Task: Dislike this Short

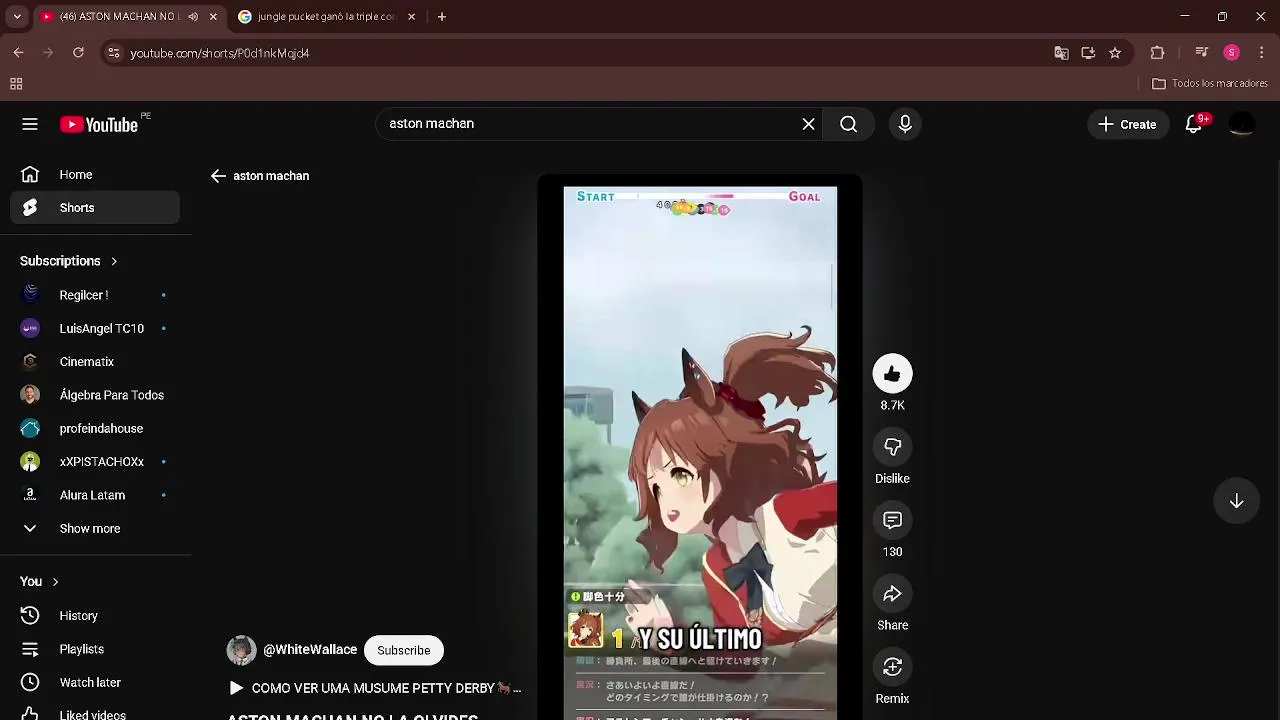Action: pyautogui.click(x=892, y=447)
